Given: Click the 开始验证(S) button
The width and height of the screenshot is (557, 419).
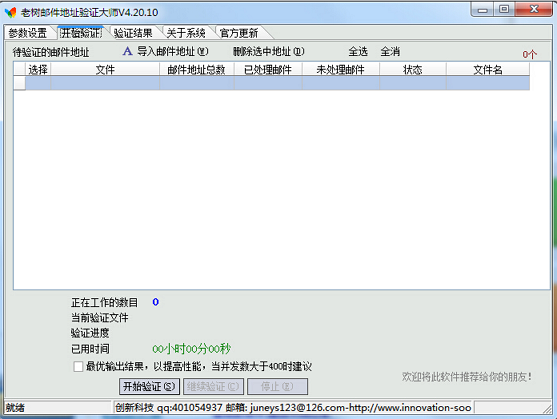Looking at the screenshot, I should [149, 386].
